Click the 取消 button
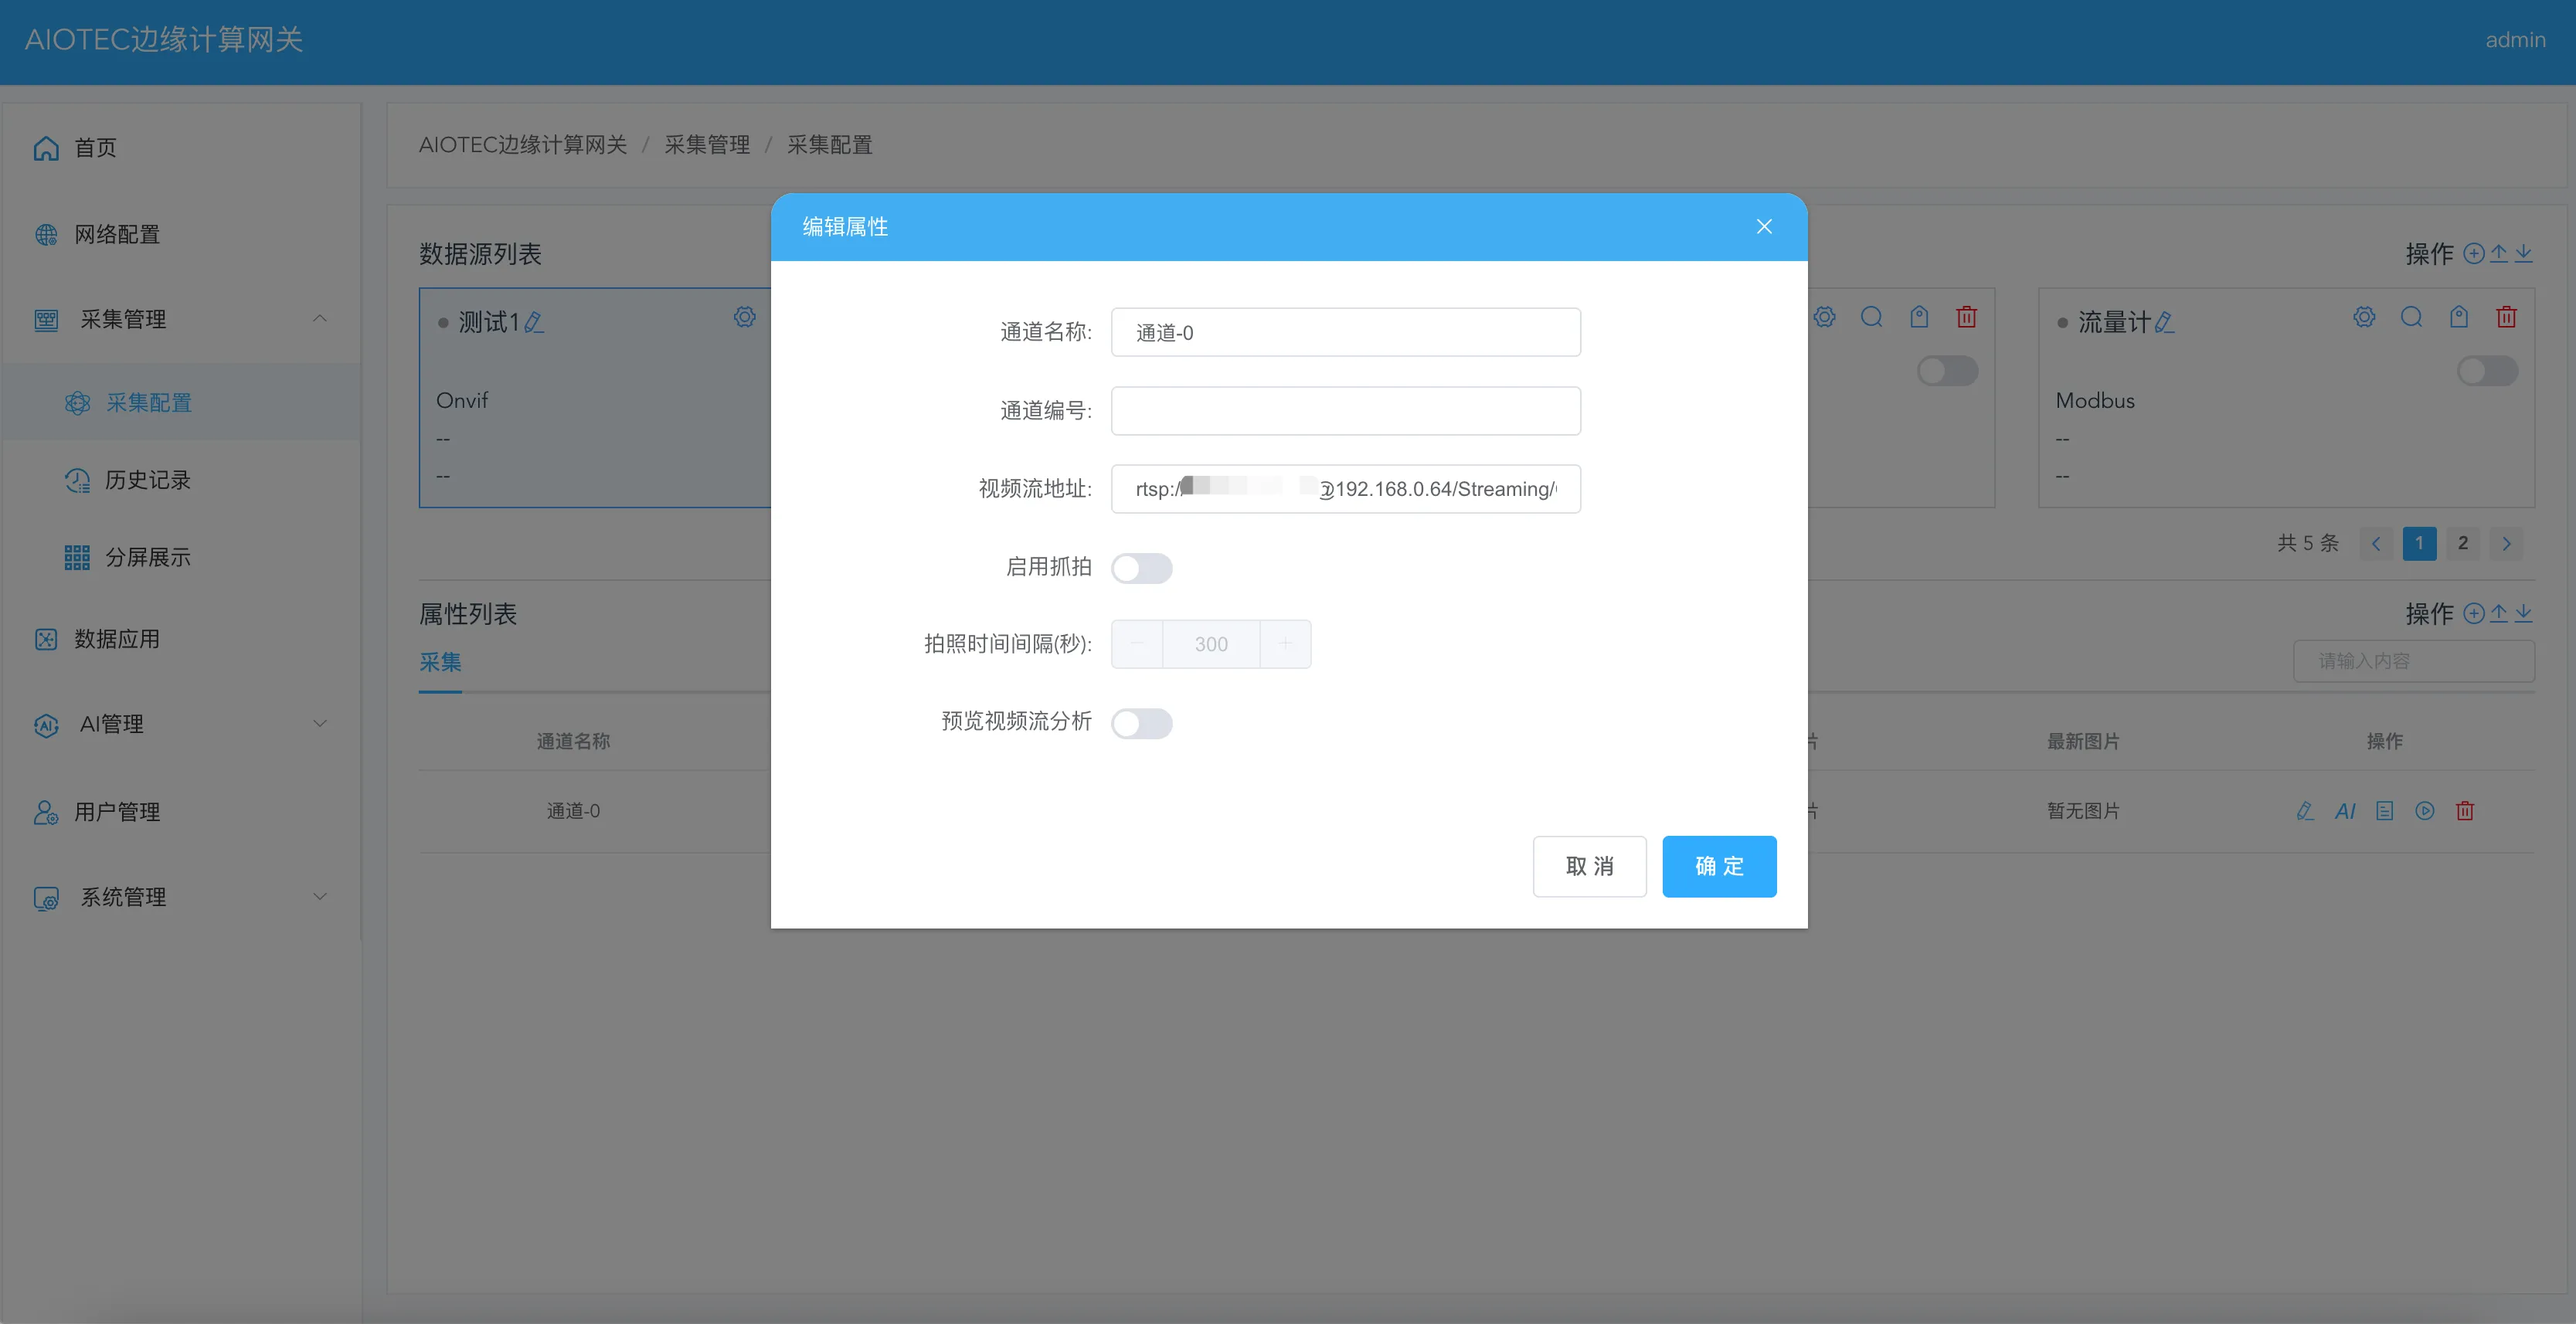The width and height of the screenshot is (2576, 1324). point(1589,866)
